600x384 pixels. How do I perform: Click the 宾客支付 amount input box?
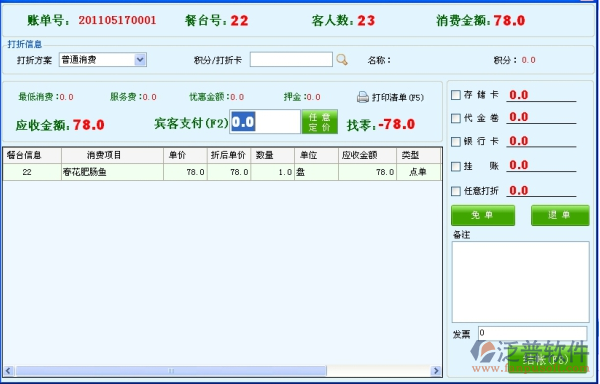pos(265,122)
